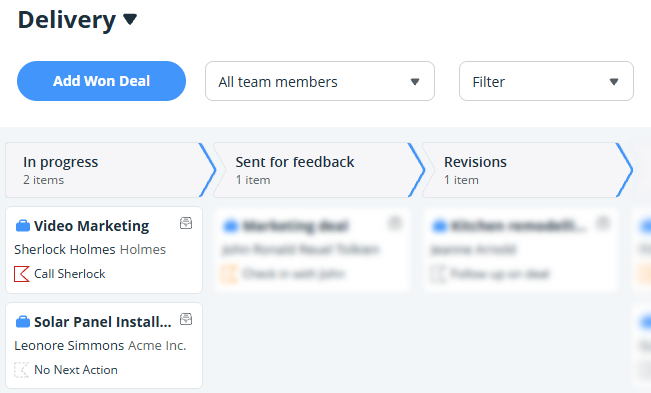
Task: Select the Revisions stage header
Action: tap(527, 170)
